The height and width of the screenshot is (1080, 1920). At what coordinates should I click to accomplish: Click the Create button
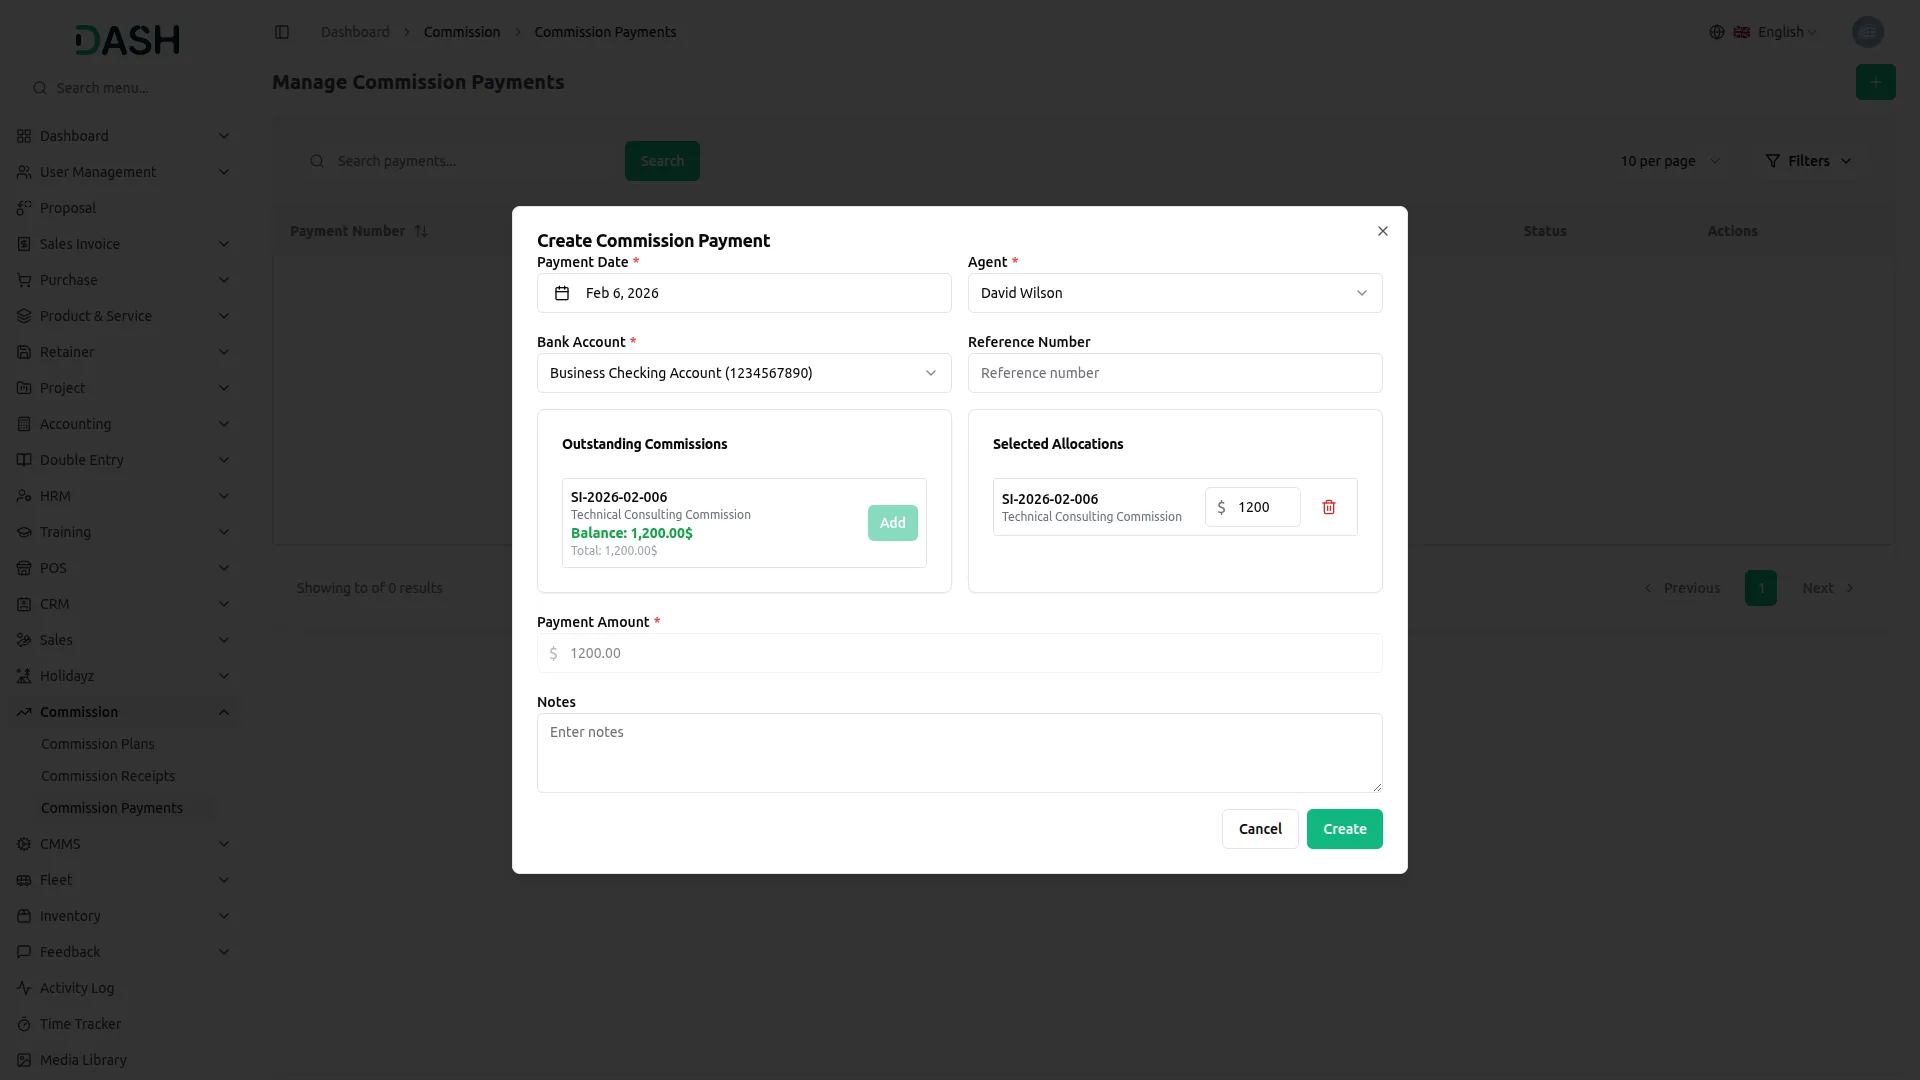(1345, 829)
